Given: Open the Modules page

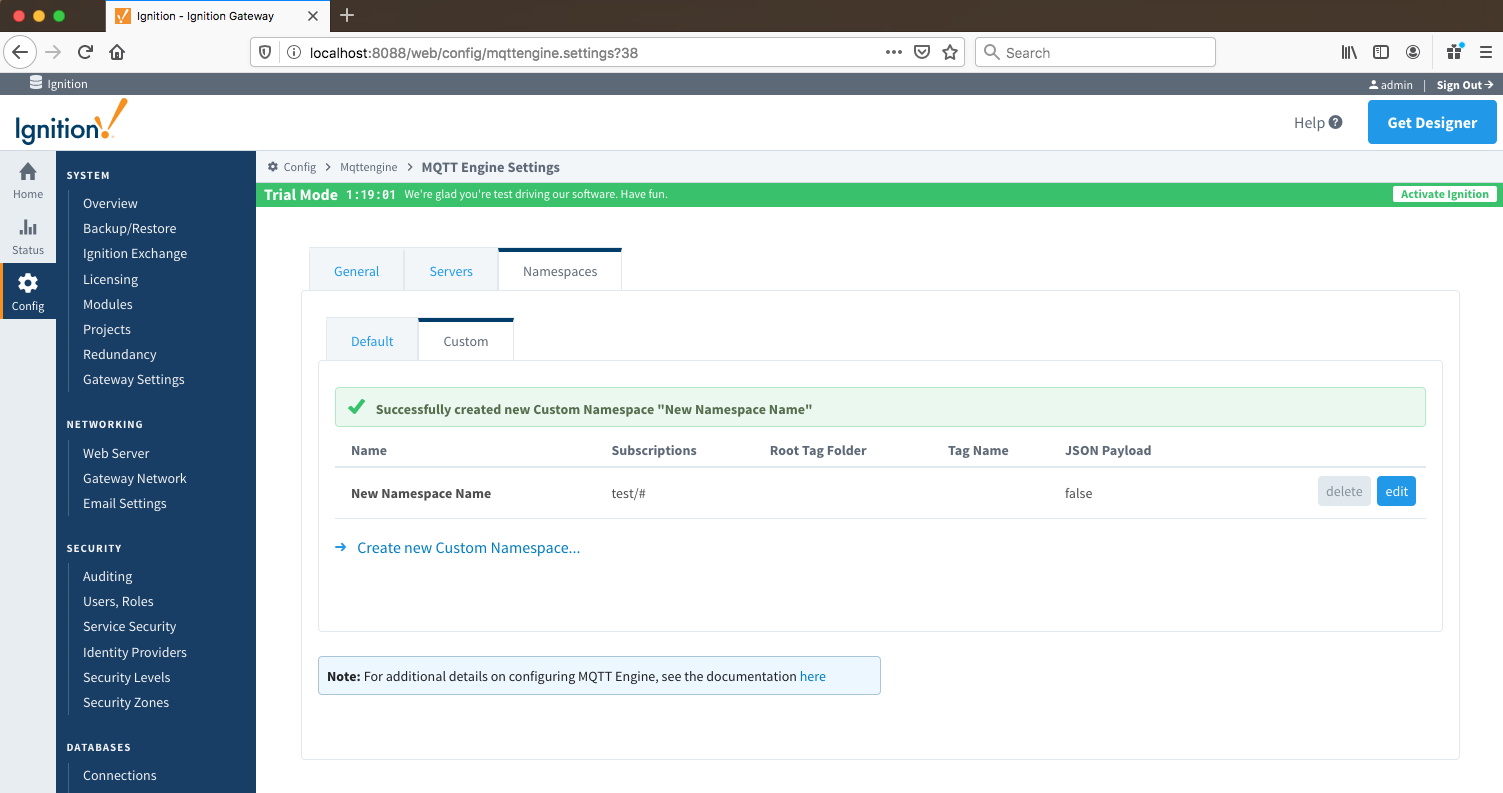Looking at the screenshot, I should [x=108, y=304].
